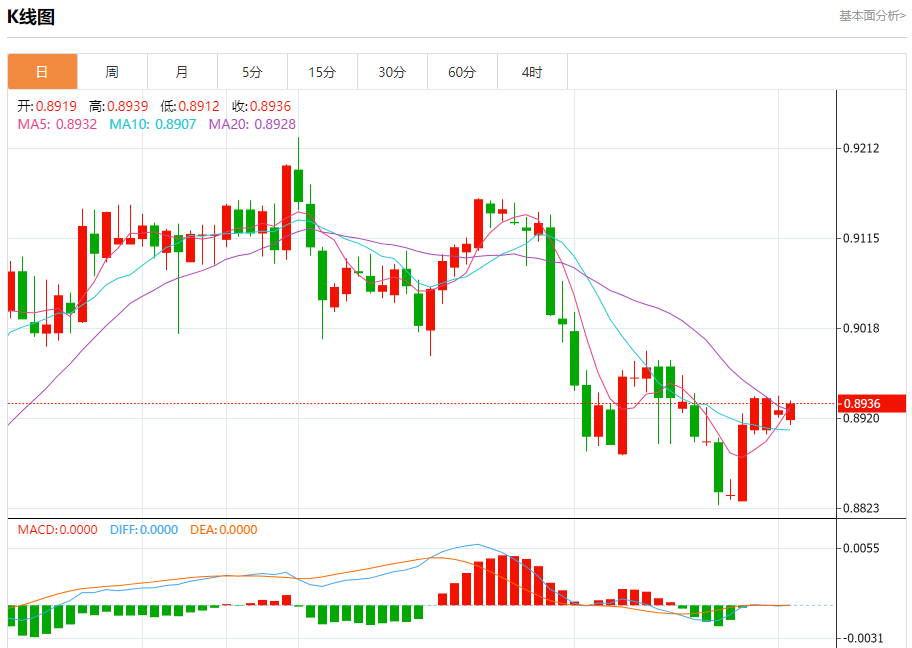Click the tallest MACD red histogram bar
912x648 pixels.
(x=503, y=581)
